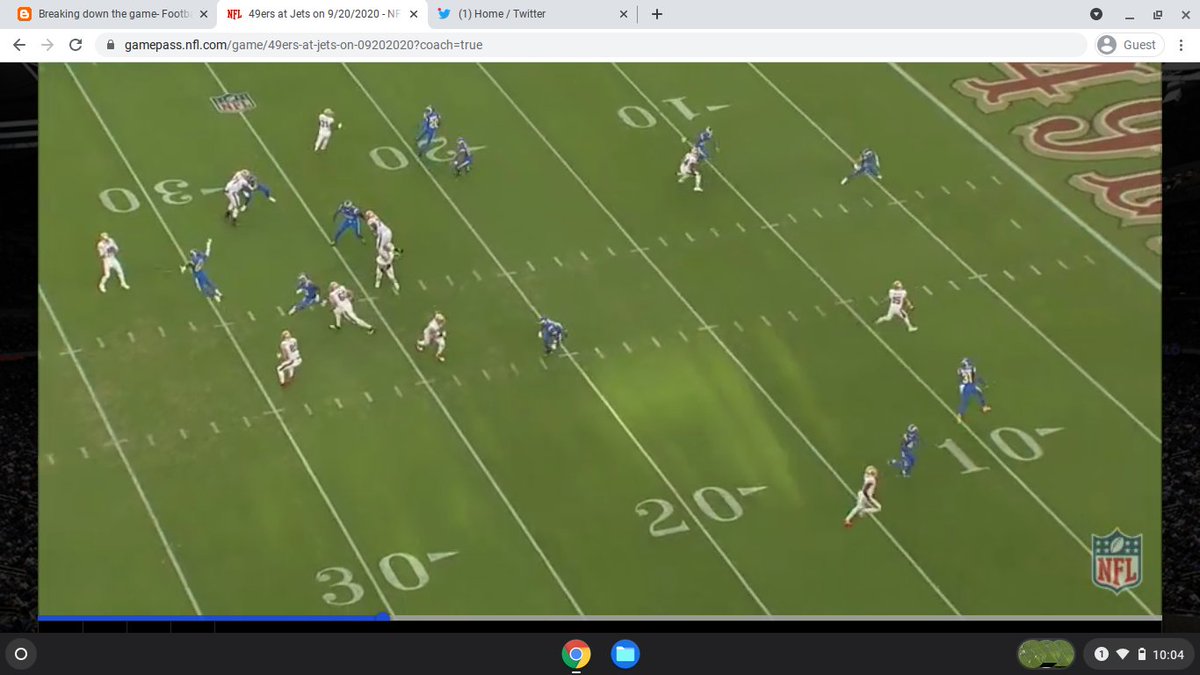Image resolution: width=1200 pixels, height=675 pixels.
Task: Open a new browser tab
Action: point(656,14)
